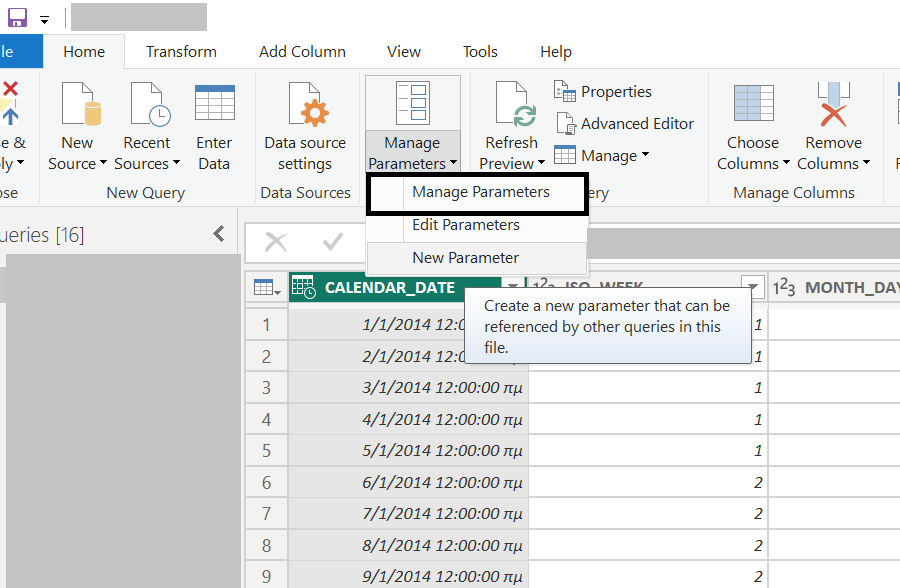This screenshot has height=588, width=900.
Task: Switch to the Home tab
Action: 84,52
